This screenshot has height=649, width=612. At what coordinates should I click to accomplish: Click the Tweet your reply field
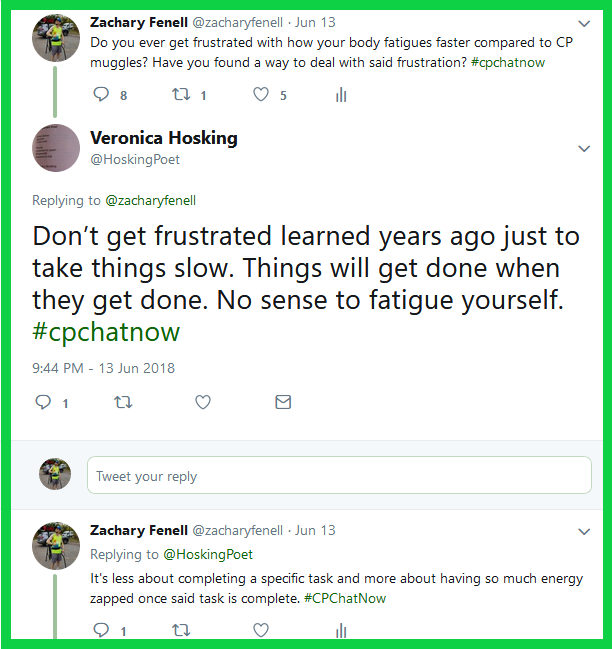click(x=339, y=476)
